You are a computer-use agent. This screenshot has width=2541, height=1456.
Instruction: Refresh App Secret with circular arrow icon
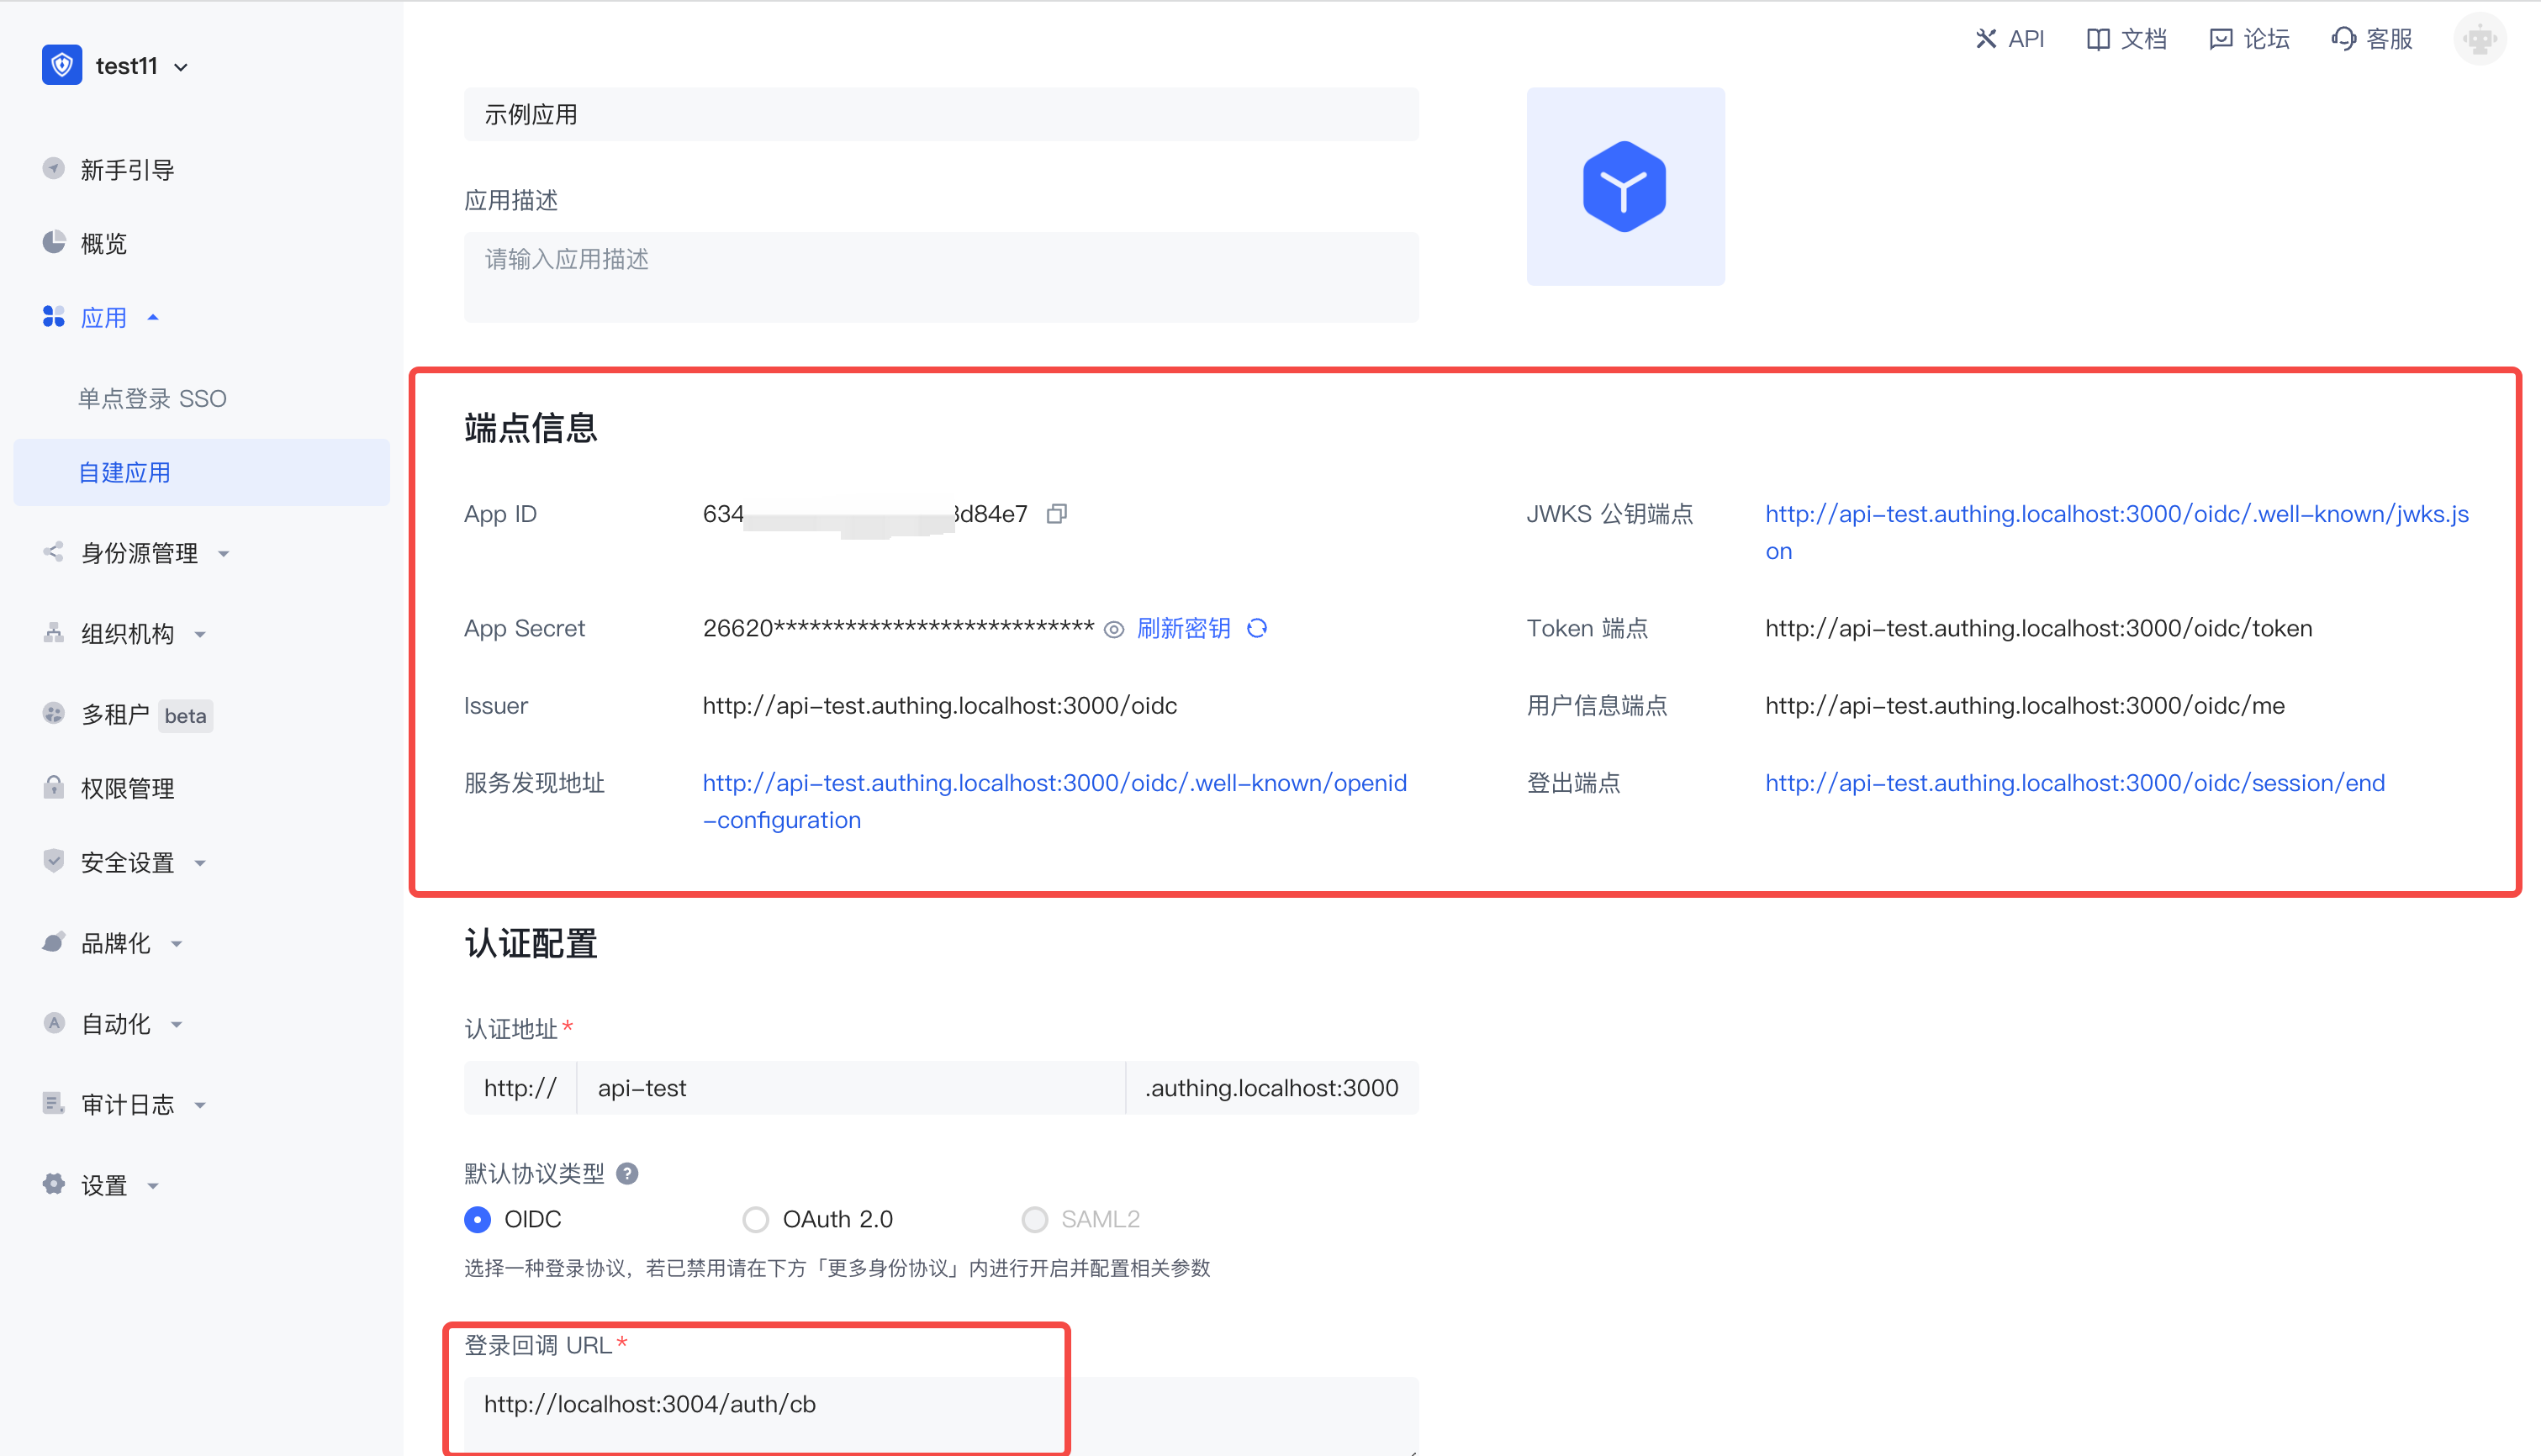click(1257, 629)
